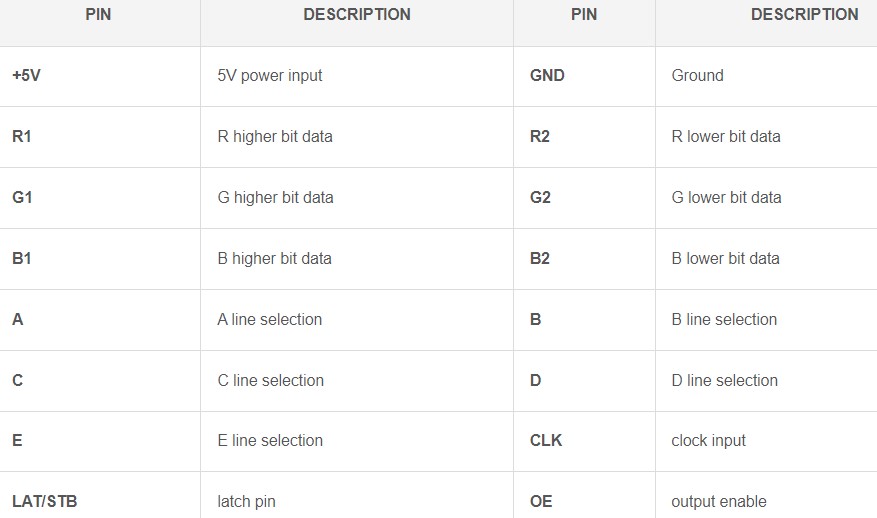Viewport: 877px width, 518px height.
Task: Select 'G higher bit data' description
Action: [275, 197]
